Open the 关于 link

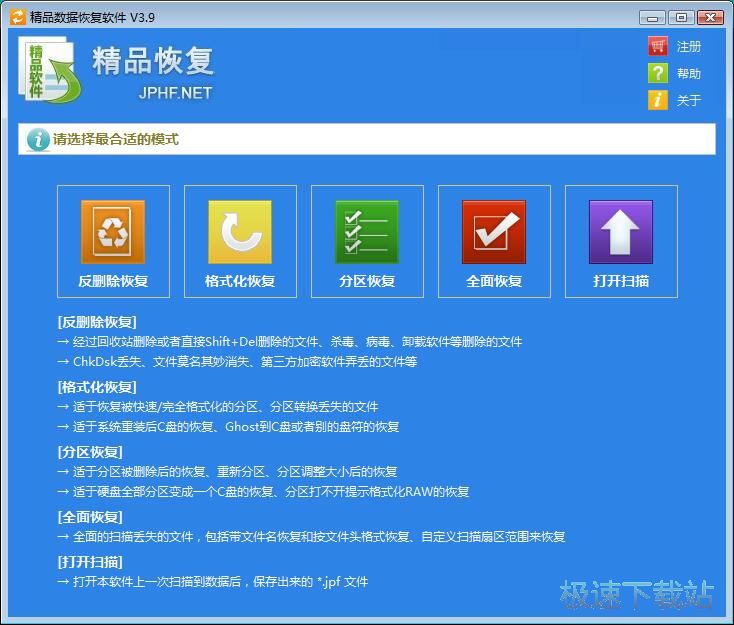[689, 100]
